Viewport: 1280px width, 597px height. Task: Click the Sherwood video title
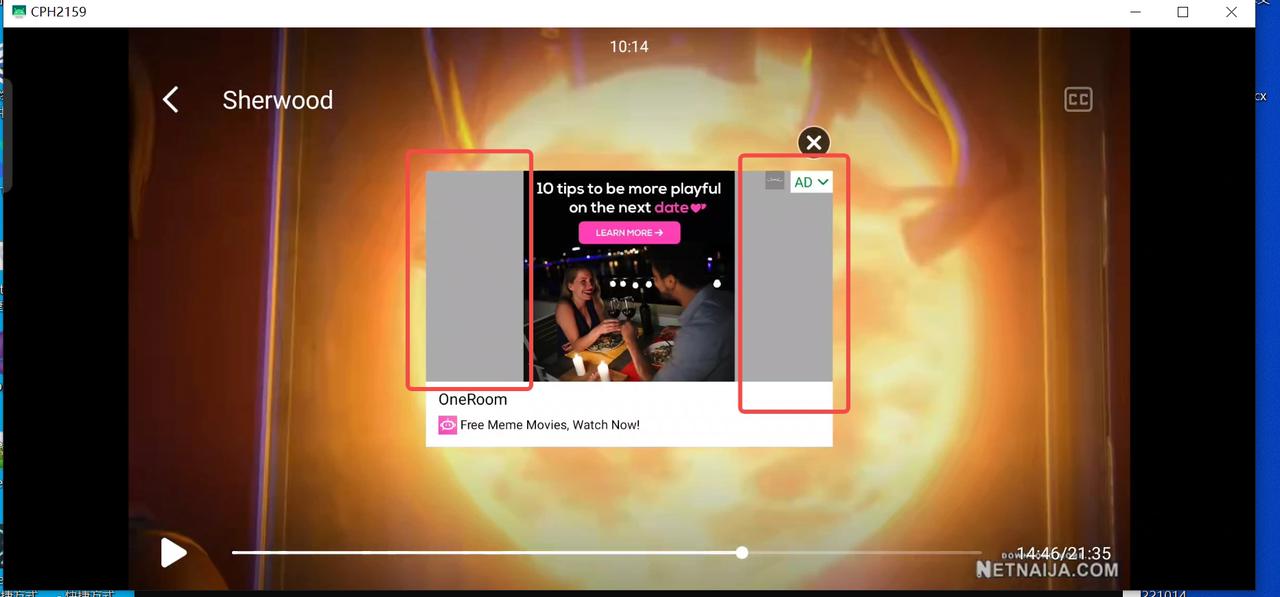coord(277,100)
